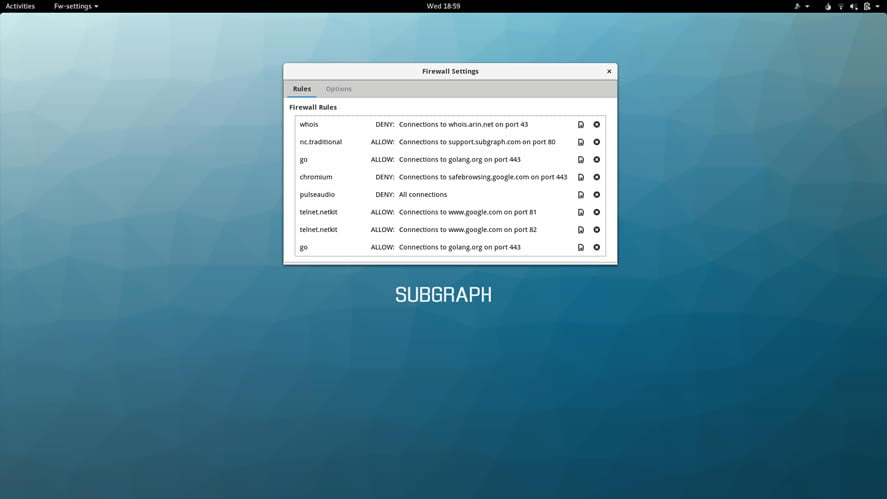This screenshot has width=887, height=499.
Task: Switch to the Rules tab
Action: pos(302,89)
